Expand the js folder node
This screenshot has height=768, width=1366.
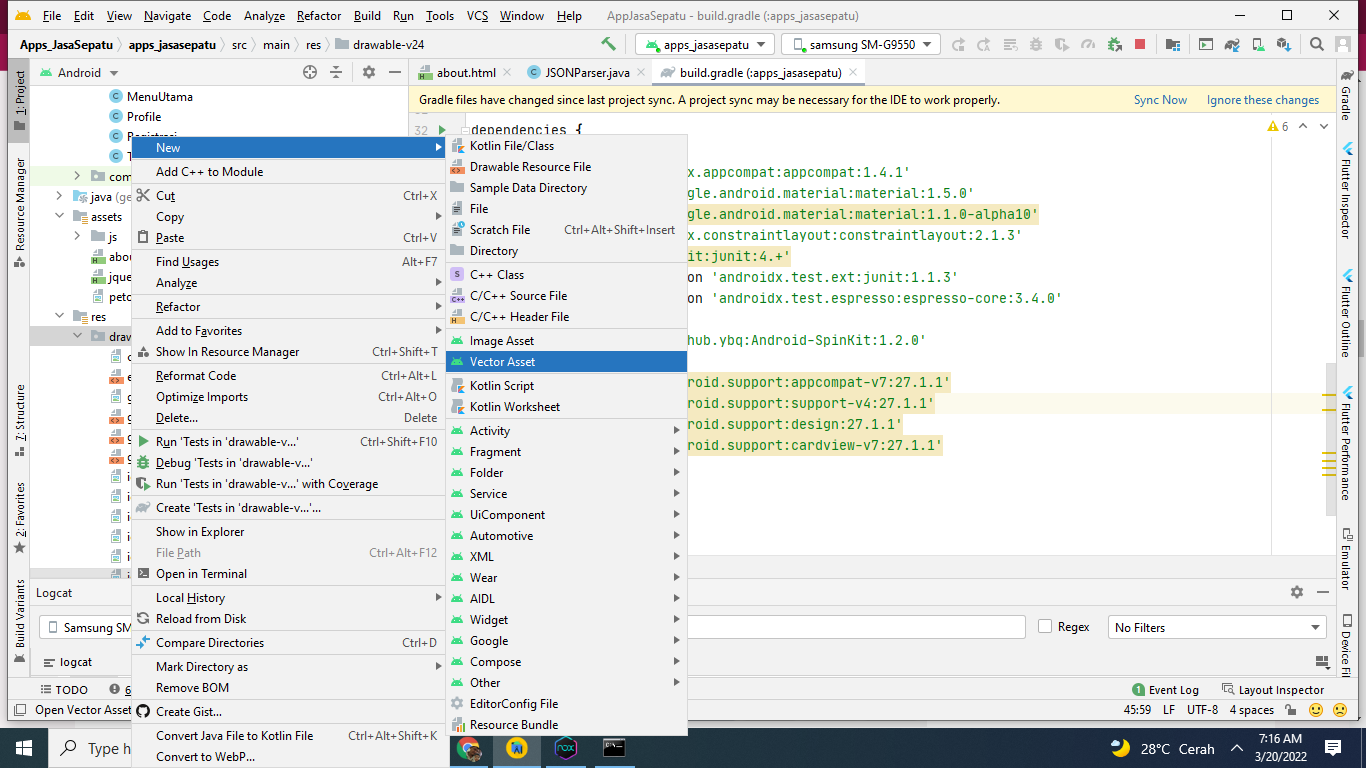(77, 237)
